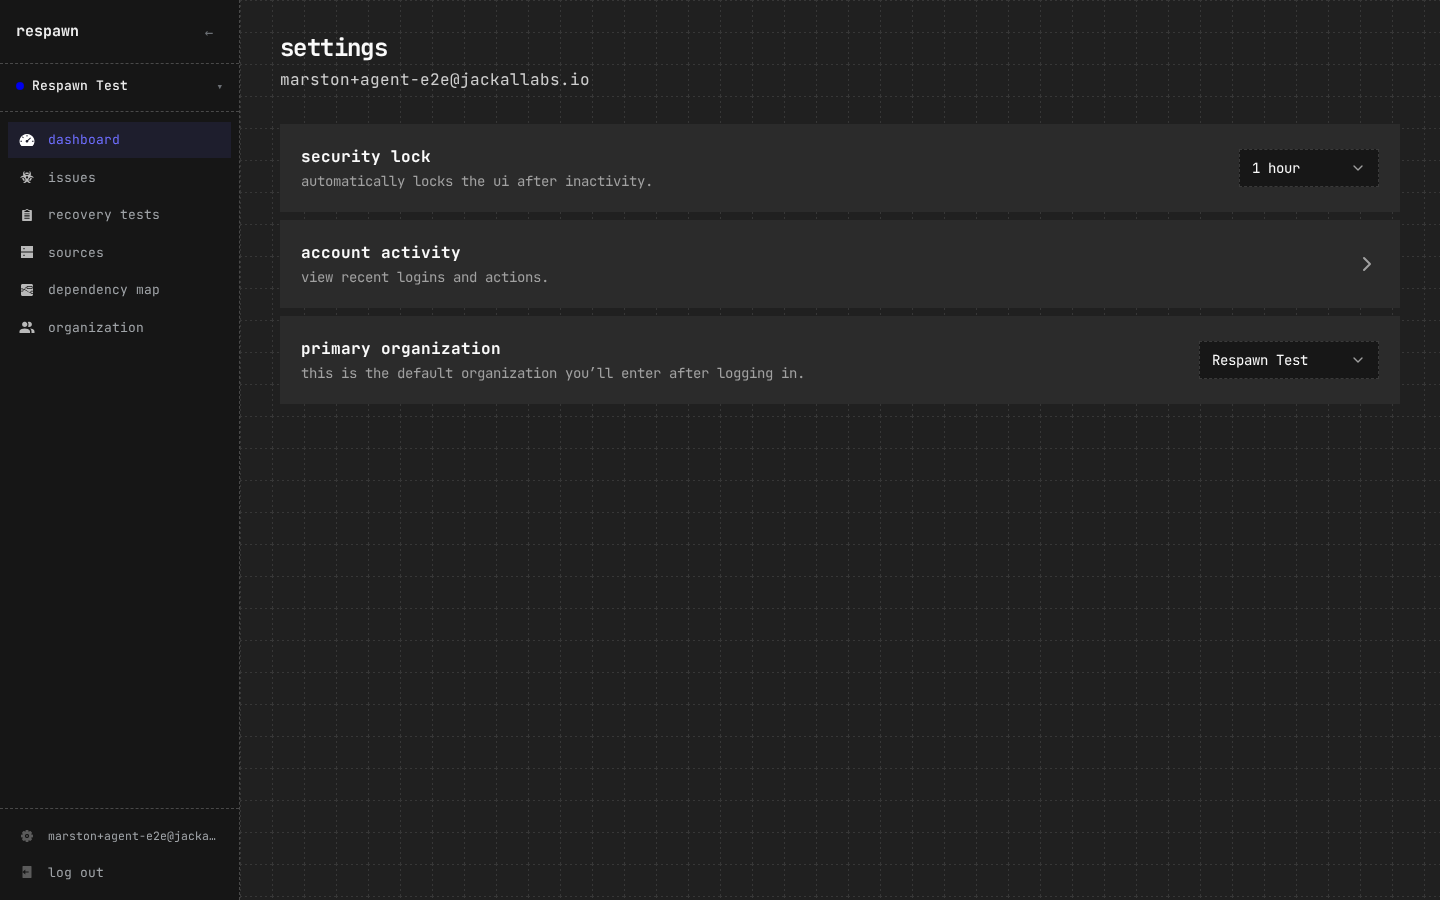The height and width of the screenshot is (900, 1440).
Task: Click the dashboard gauge icon
Action: (x=27, y=140)
